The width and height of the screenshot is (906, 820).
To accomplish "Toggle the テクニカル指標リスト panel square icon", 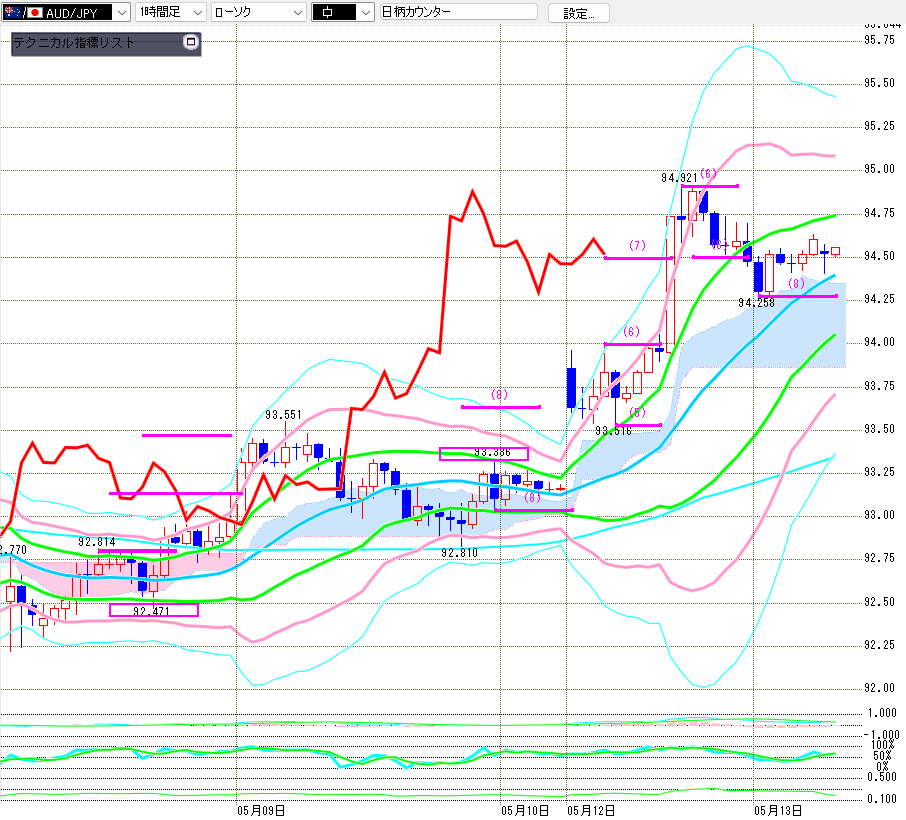I will click(x=191, y=42).
